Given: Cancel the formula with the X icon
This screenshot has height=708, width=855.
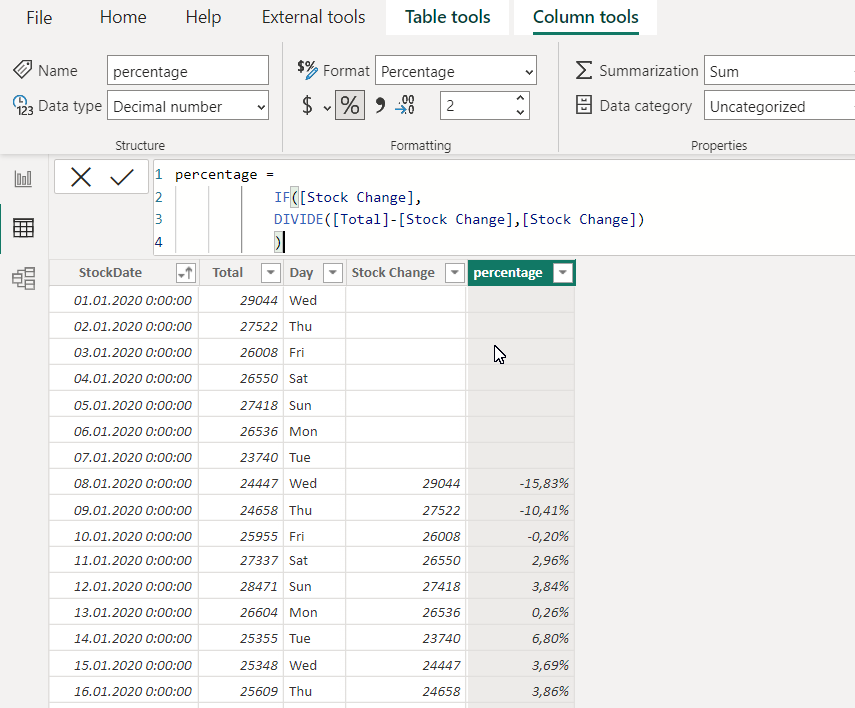Looking at the screenshot, I should pyautogui.click(x=81, y=177).
